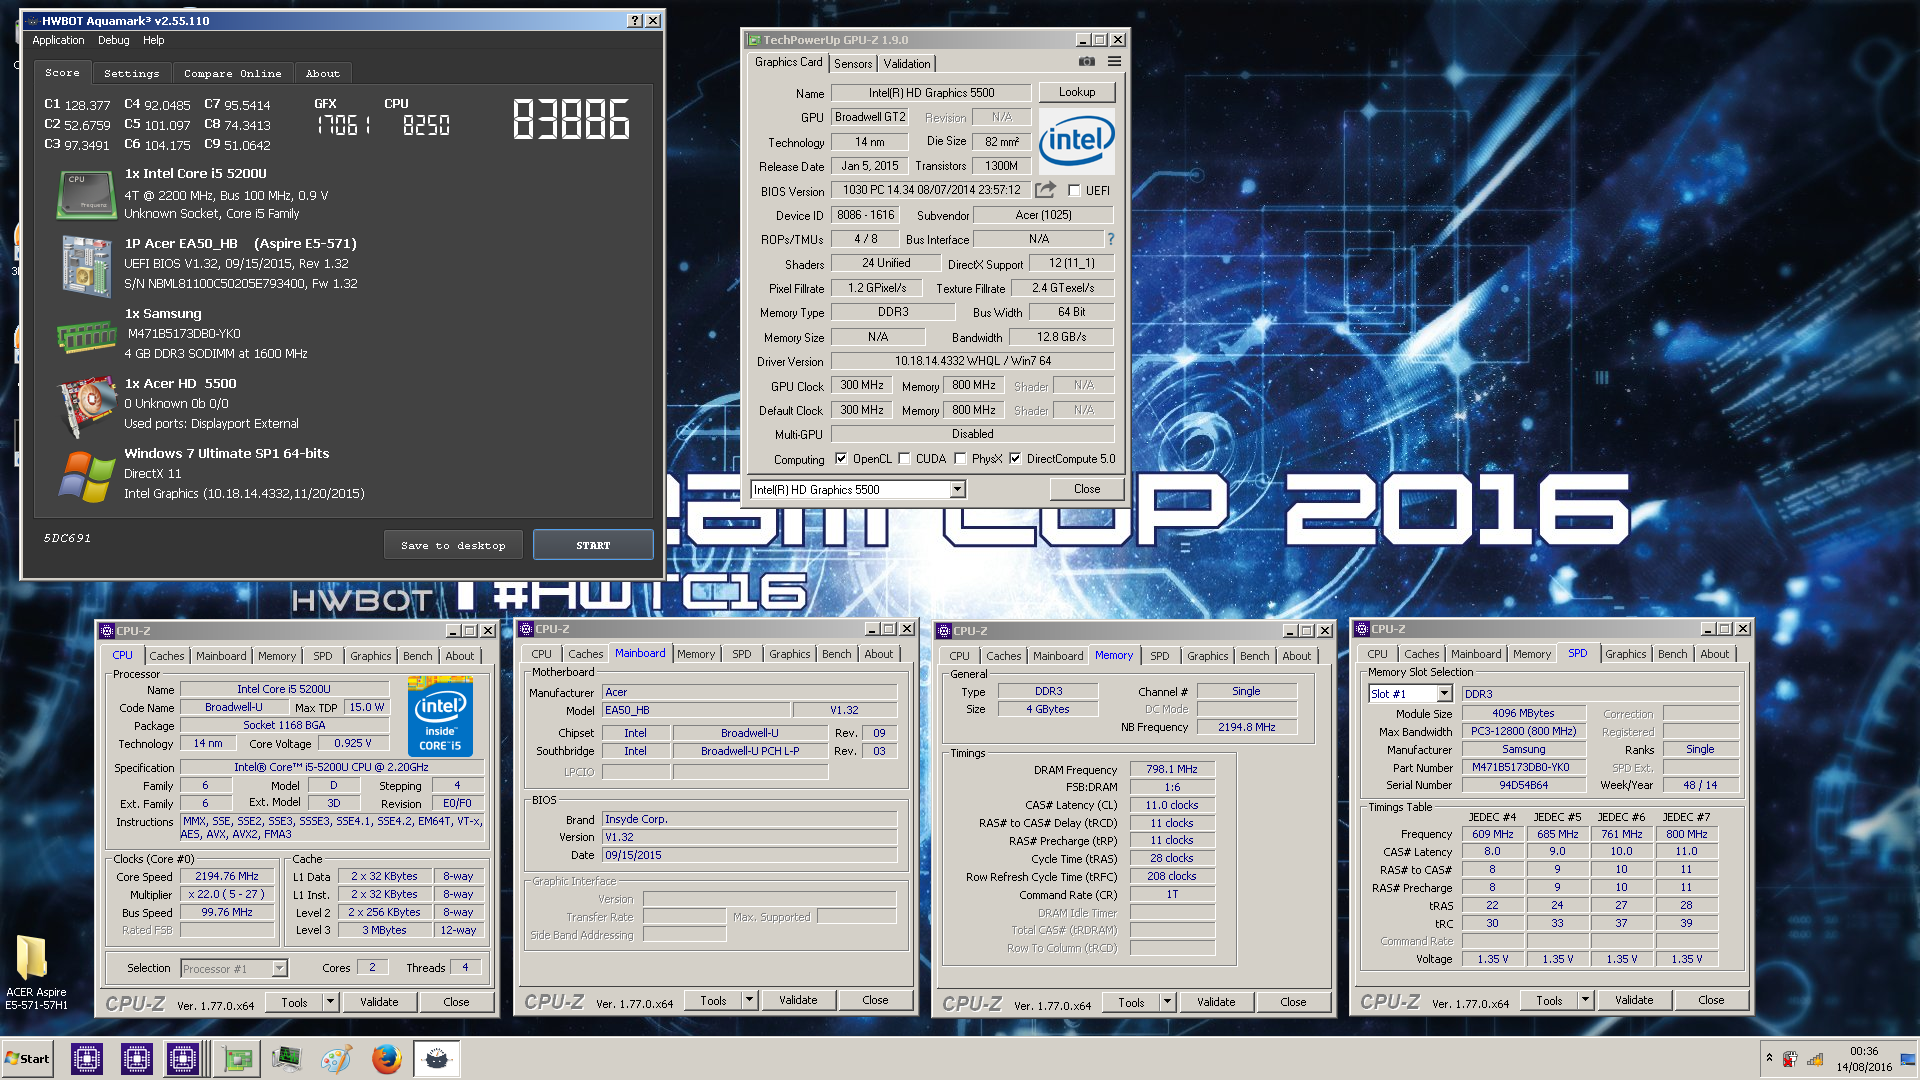The height and width of the screenshot is (1080, 1920).
Task: Click the GPU-Z camera screenshot icon
Action: click(x=1087, y=62)
